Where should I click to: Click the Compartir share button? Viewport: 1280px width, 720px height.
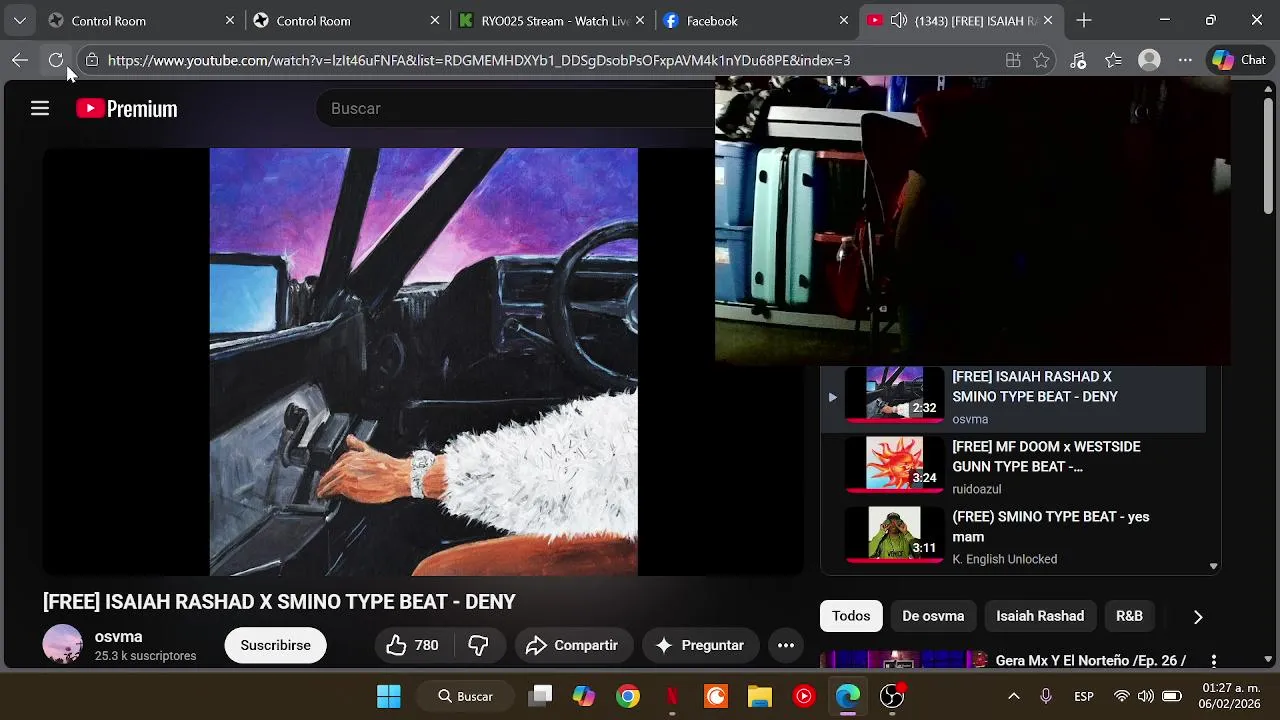tap(572, 645)
